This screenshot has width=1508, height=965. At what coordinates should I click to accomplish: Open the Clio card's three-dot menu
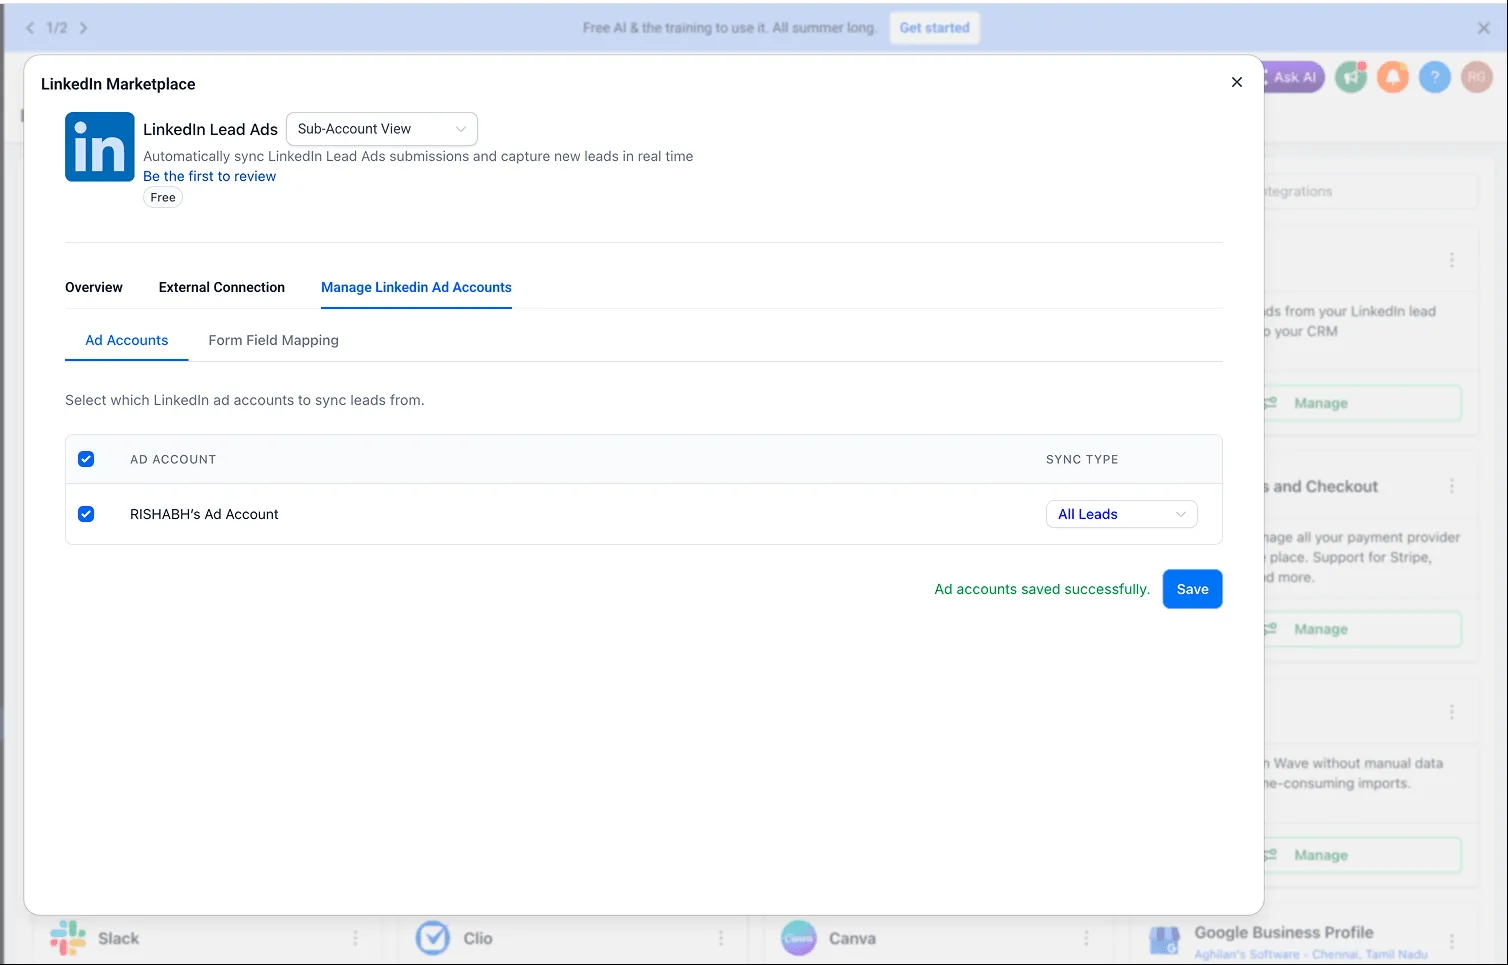pyautogui.click(x=721, y=938)
